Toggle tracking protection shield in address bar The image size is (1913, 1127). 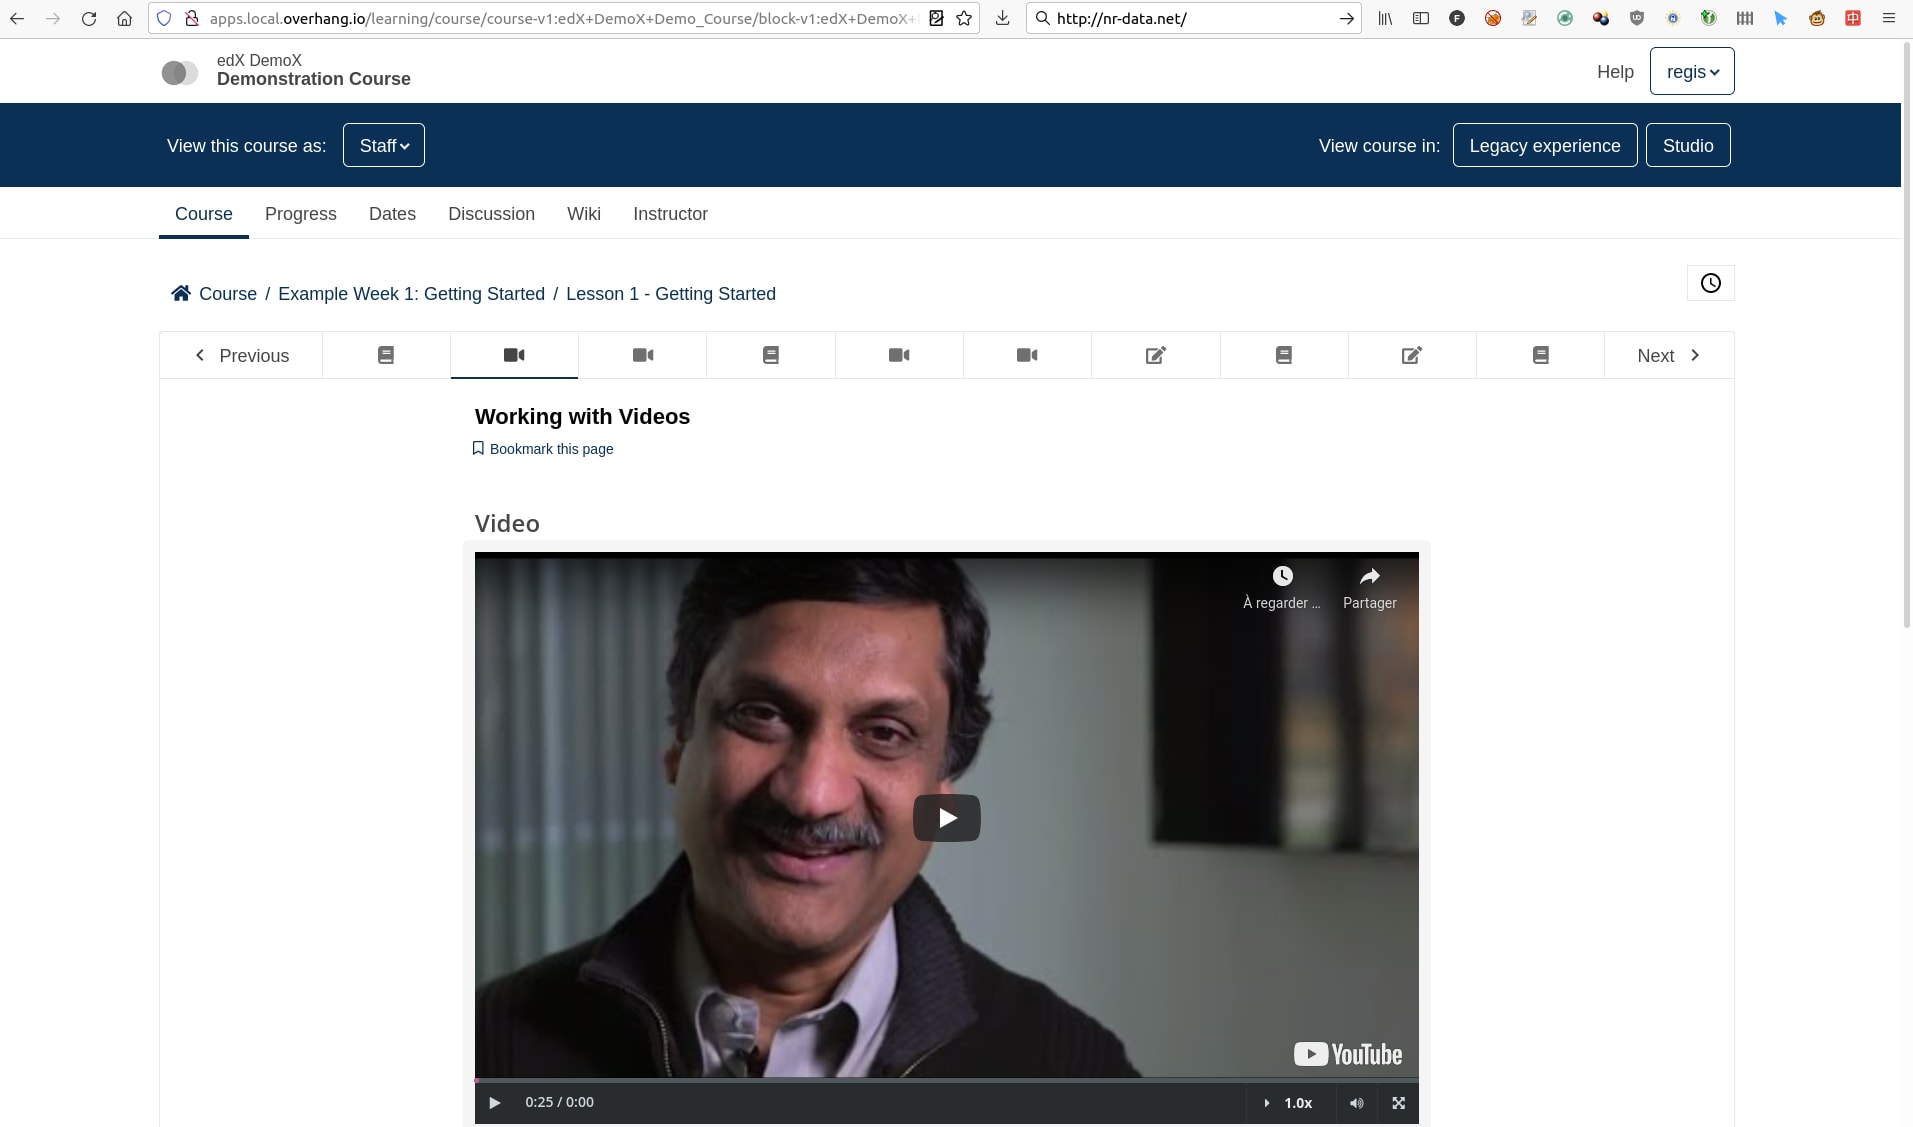coord(163,18)
